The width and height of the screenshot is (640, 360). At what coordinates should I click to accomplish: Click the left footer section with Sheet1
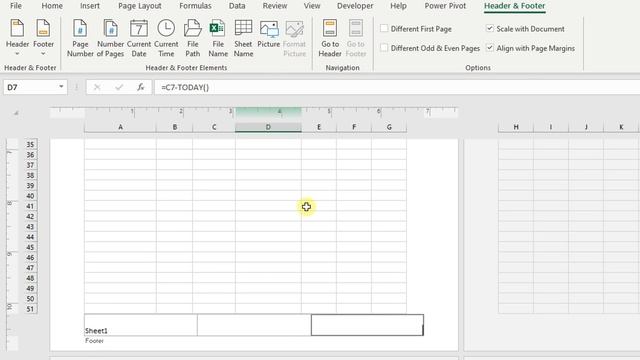(141, 325)
